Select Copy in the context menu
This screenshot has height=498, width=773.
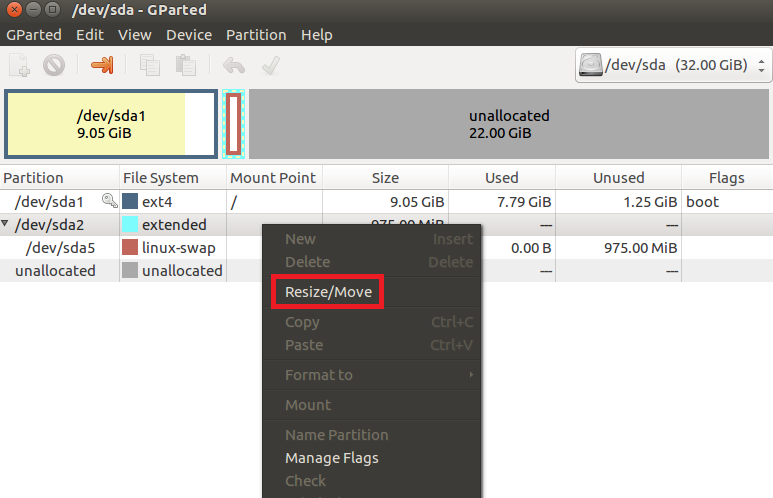(x=372, y=322)
